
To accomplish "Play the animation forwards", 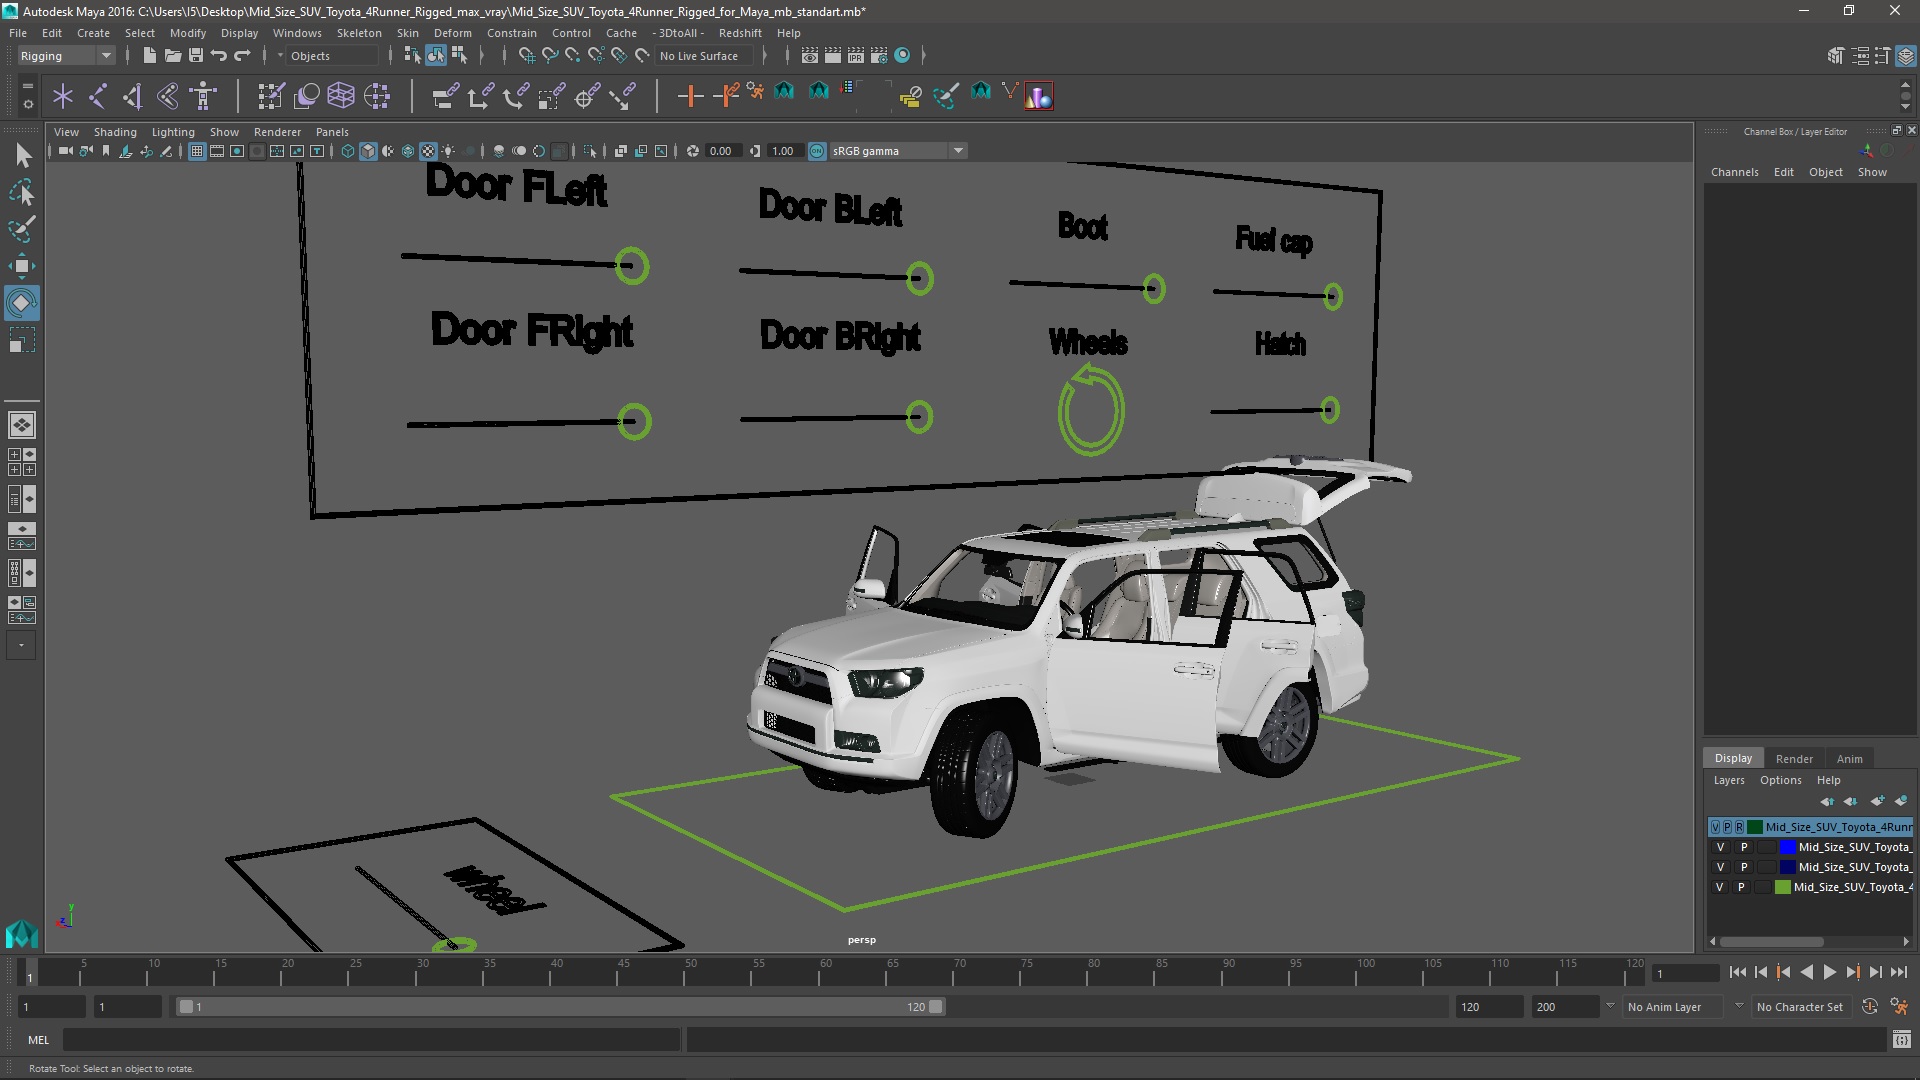I will pyautogui.click(x=1829, y=972).
